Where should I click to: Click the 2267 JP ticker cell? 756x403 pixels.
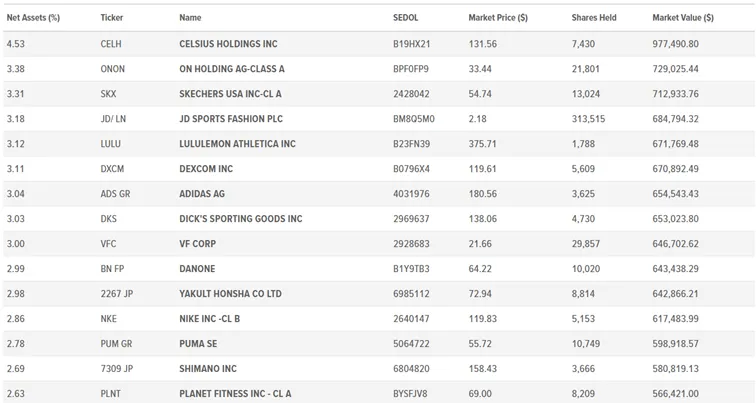[117, 294]
